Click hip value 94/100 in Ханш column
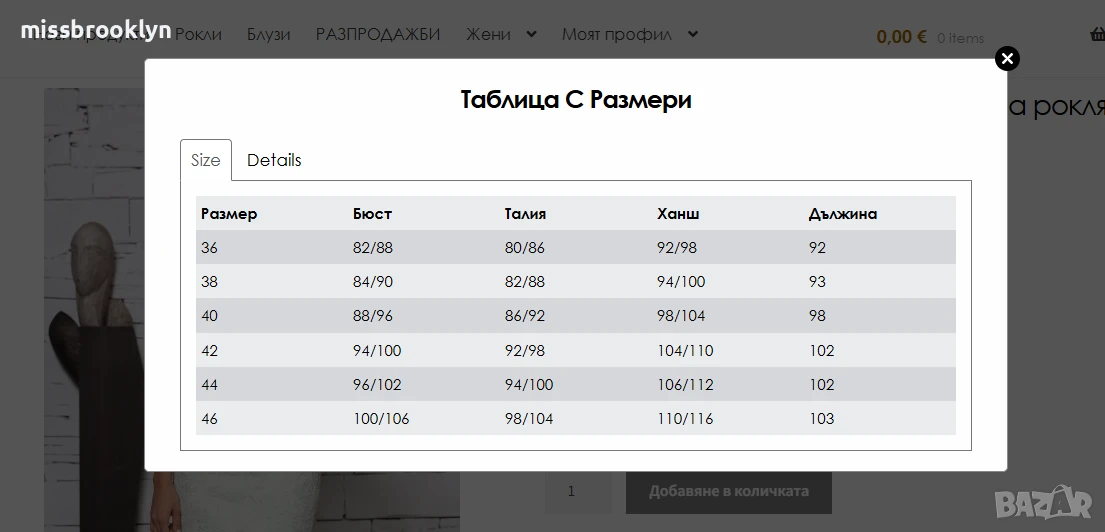1105x532 pixels. (681, 282)
